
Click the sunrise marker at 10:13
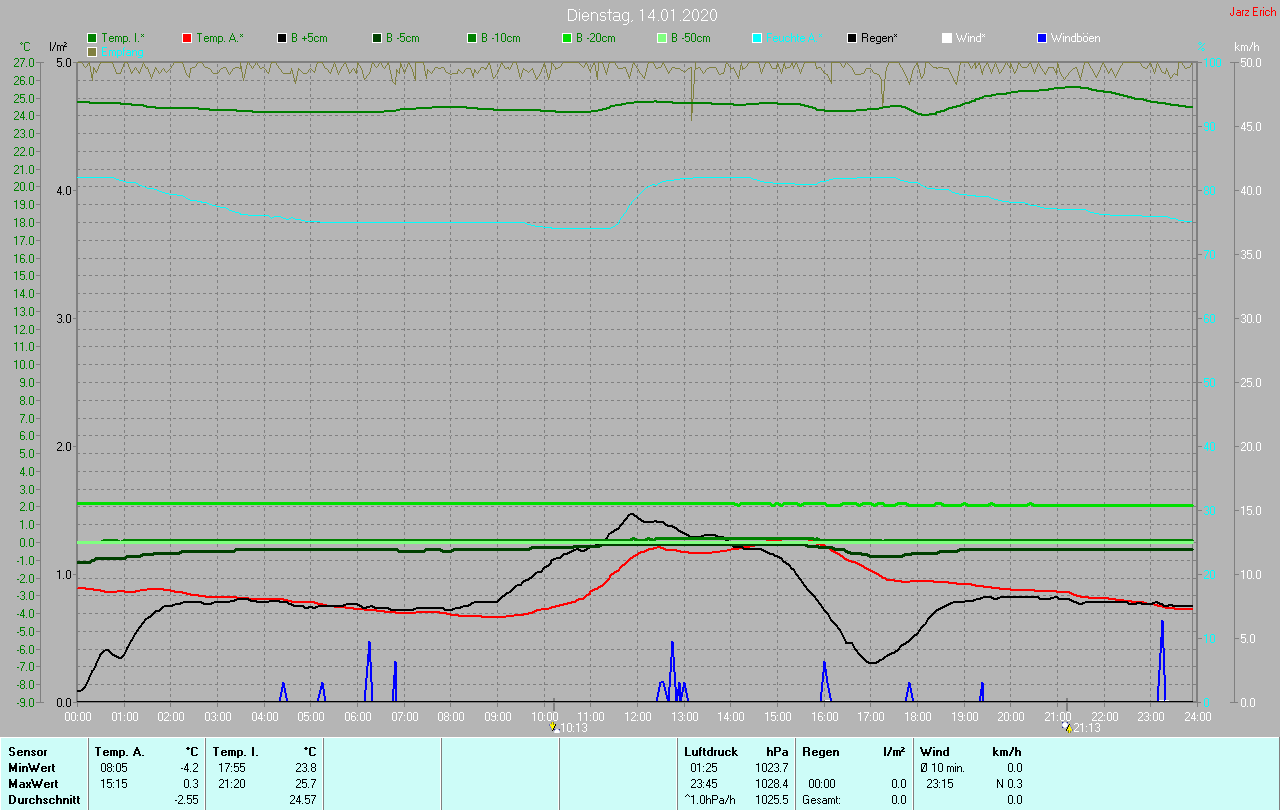coord(555,728)
